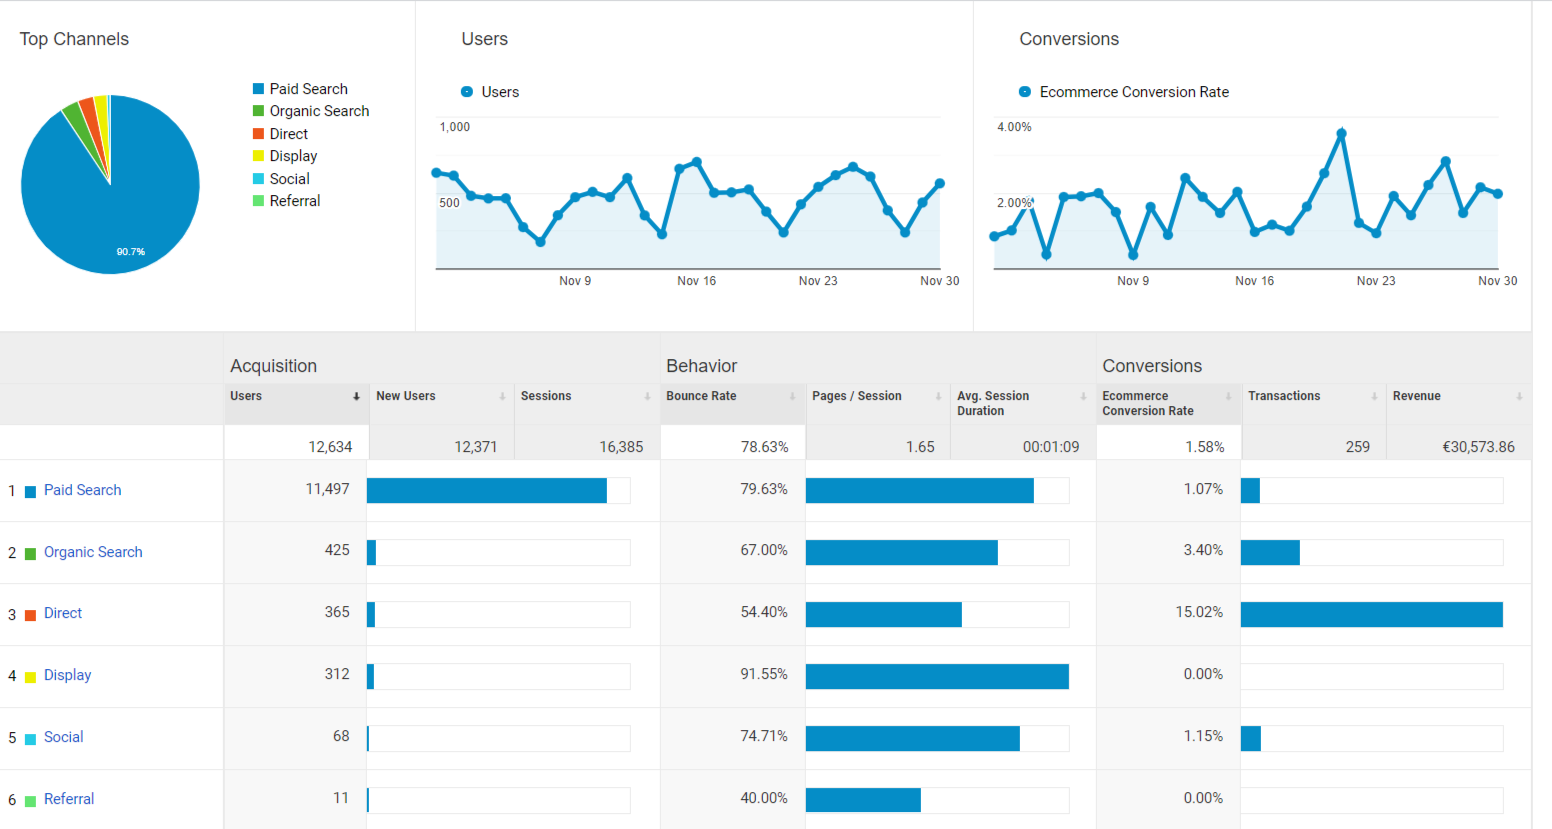Viewport: 1552px width, 829px height.
Task: Sort by Bounce Rate arrow icon
Action: point(792,397)
